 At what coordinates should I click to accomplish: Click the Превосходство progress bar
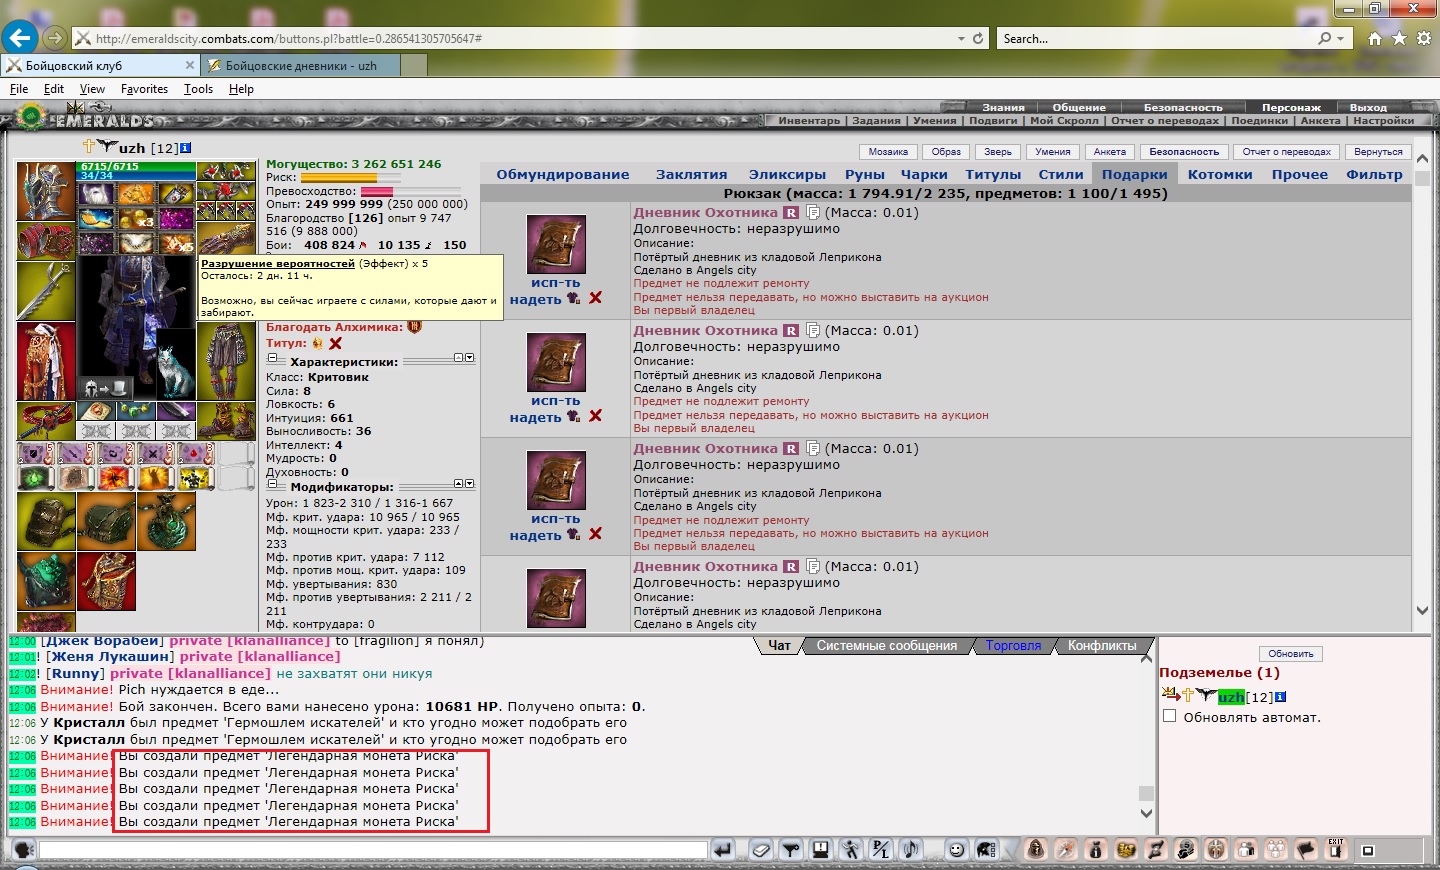411,191
